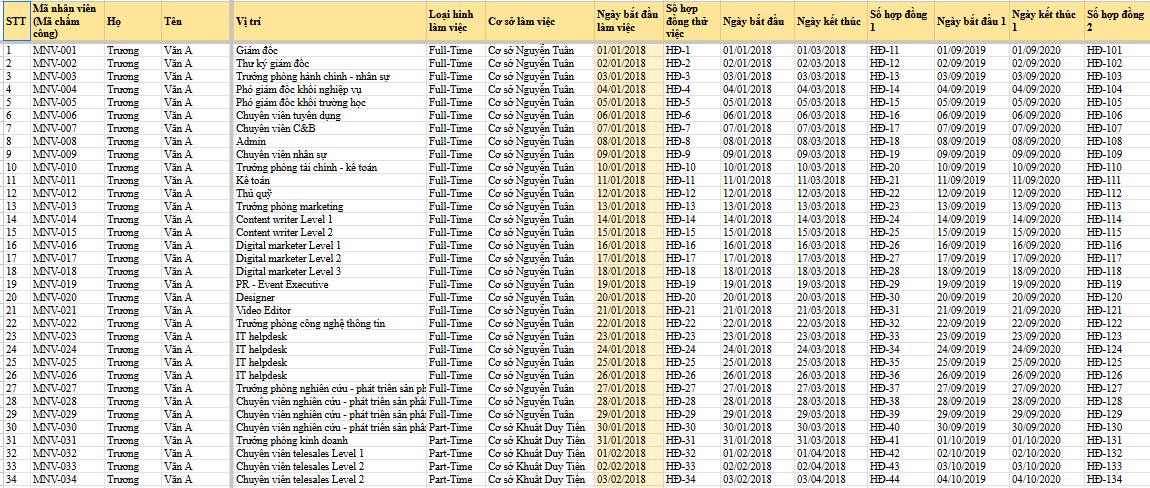This screenshot has width=1150, height=488.
Task: Select the 'Ngày bắt đầu 1' header
Action: (972, 21)
